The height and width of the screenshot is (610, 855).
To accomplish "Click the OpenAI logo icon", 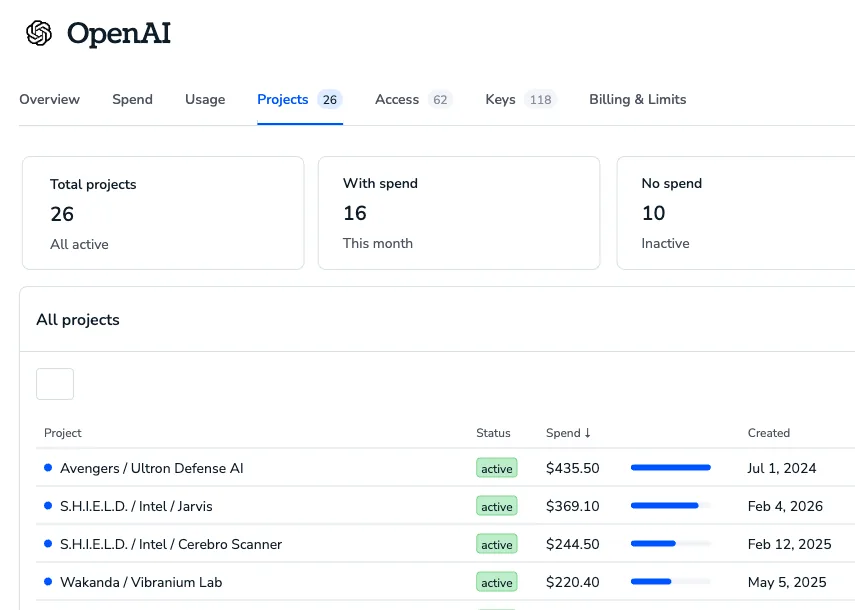I will 39,33.
